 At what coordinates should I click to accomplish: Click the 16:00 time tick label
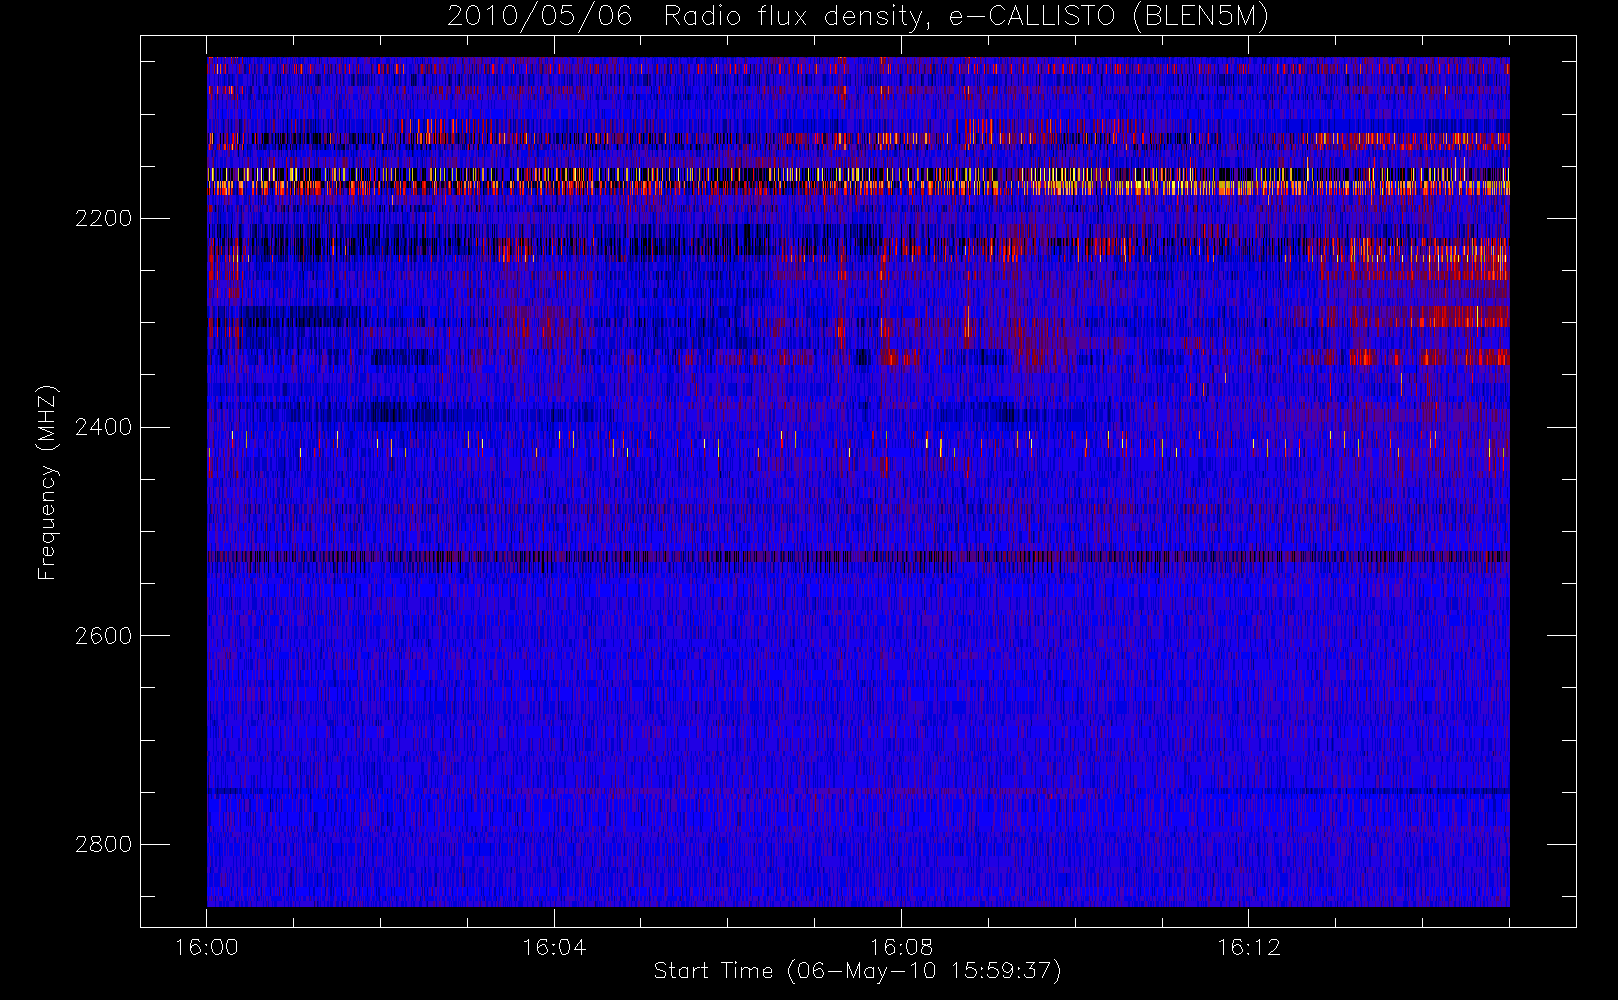[207, 947]
